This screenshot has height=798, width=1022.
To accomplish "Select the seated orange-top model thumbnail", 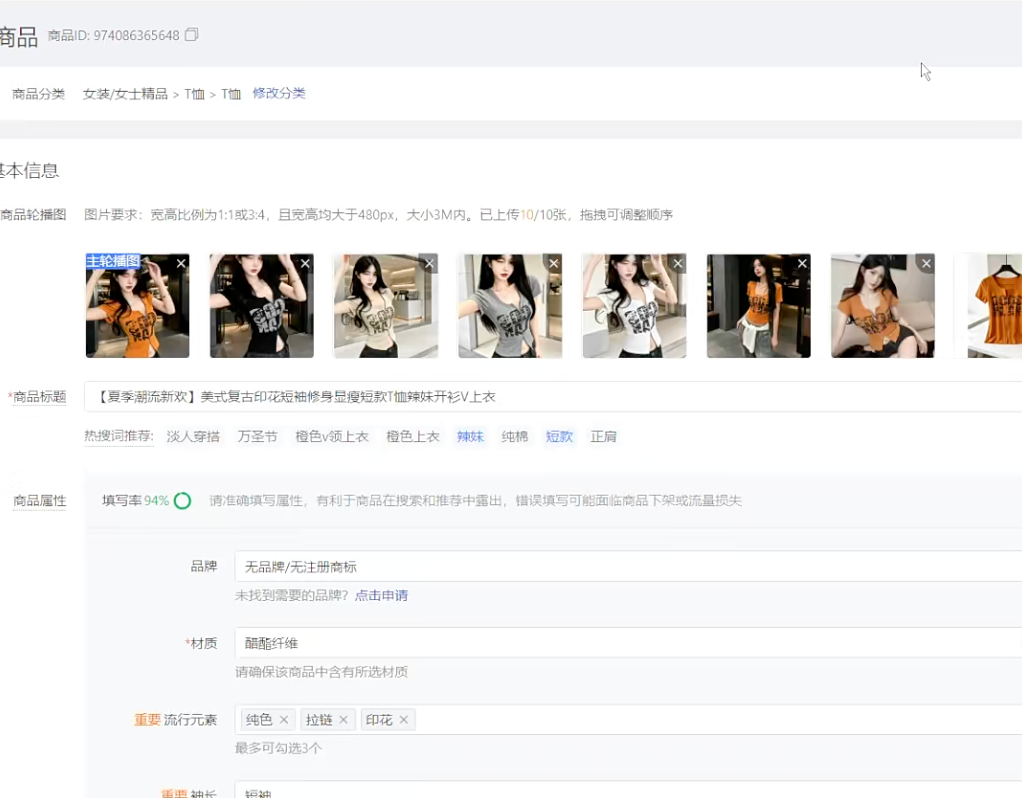I will click(883, 306).
